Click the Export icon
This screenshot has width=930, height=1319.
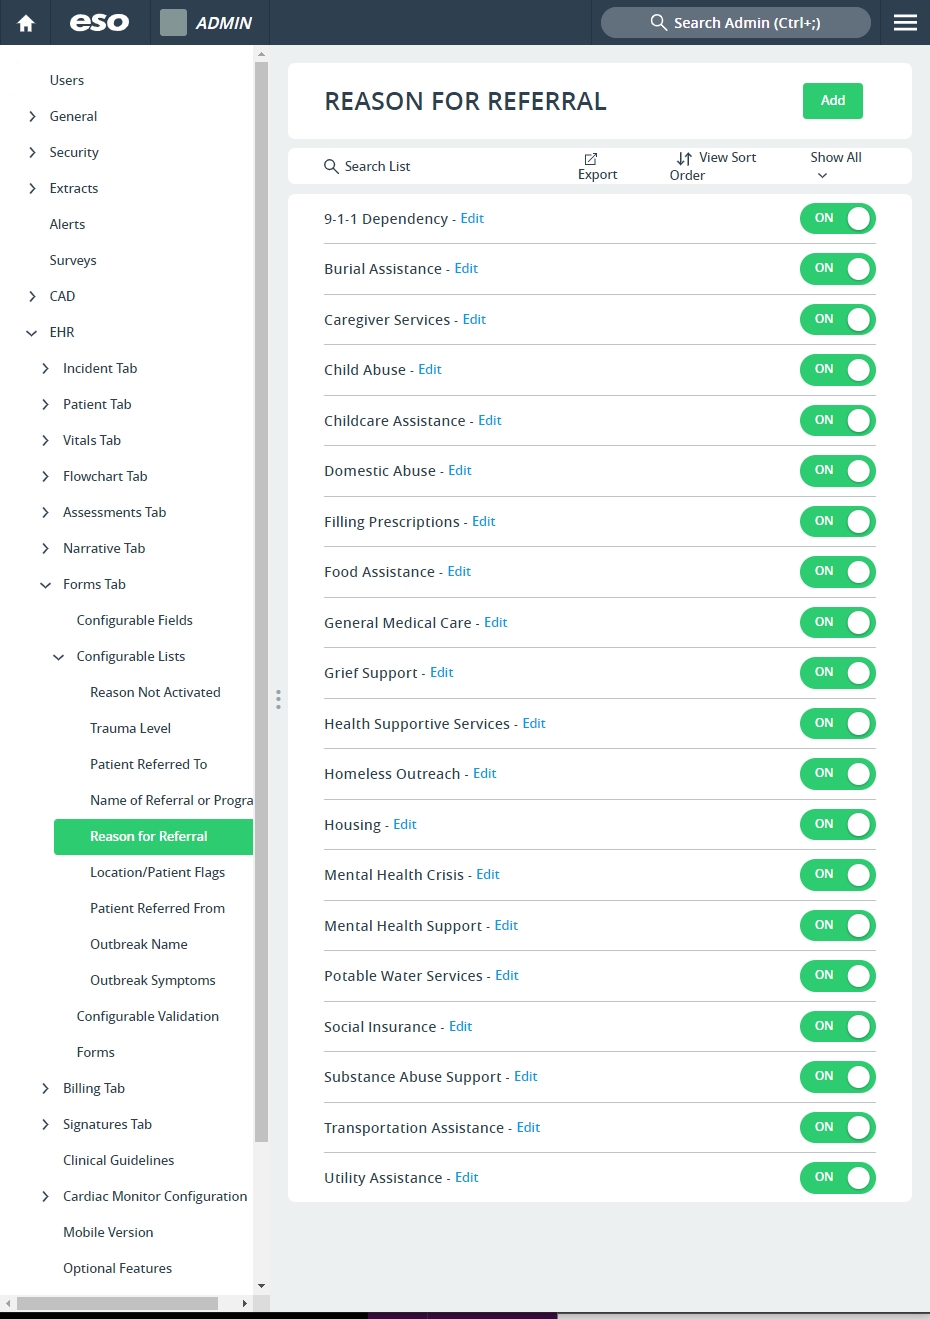[591, 159]
